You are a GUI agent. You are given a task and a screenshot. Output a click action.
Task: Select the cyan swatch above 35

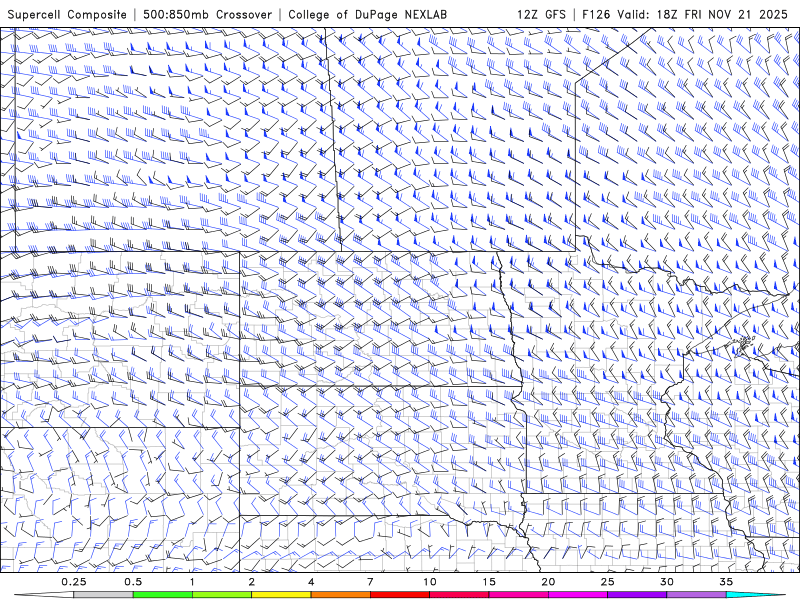point(755,594)
